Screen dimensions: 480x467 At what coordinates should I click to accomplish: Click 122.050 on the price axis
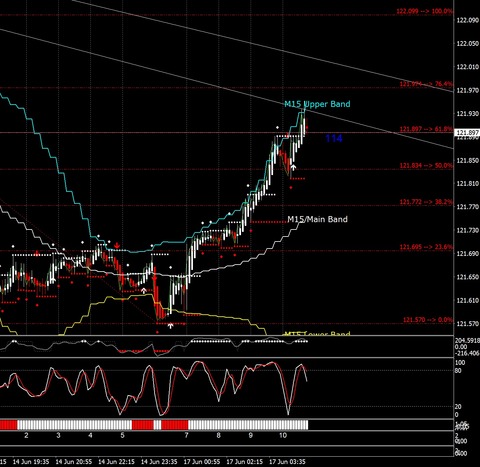click(467, 44)
